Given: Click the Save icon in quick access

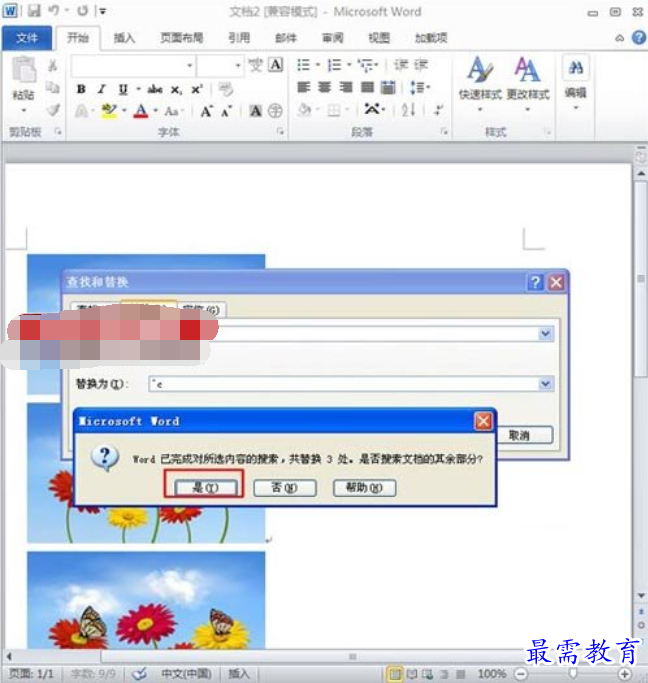Looking at the screenshot, I should click(x=34, y=10).
